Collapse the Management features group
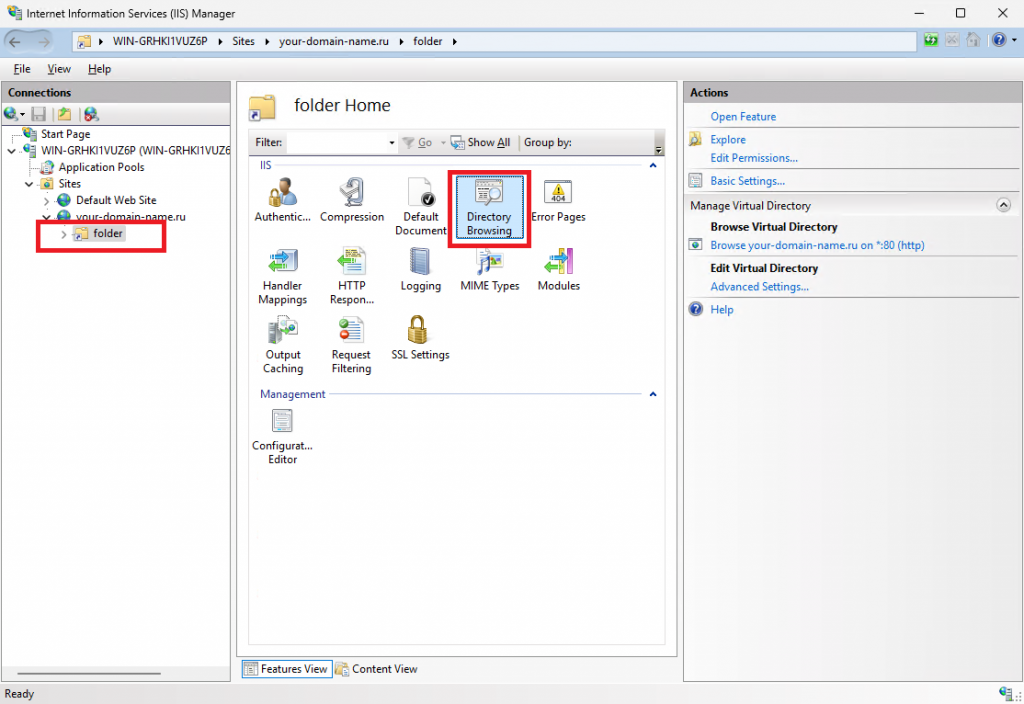Screen dimensions: 1024x704 pos(652,394)
